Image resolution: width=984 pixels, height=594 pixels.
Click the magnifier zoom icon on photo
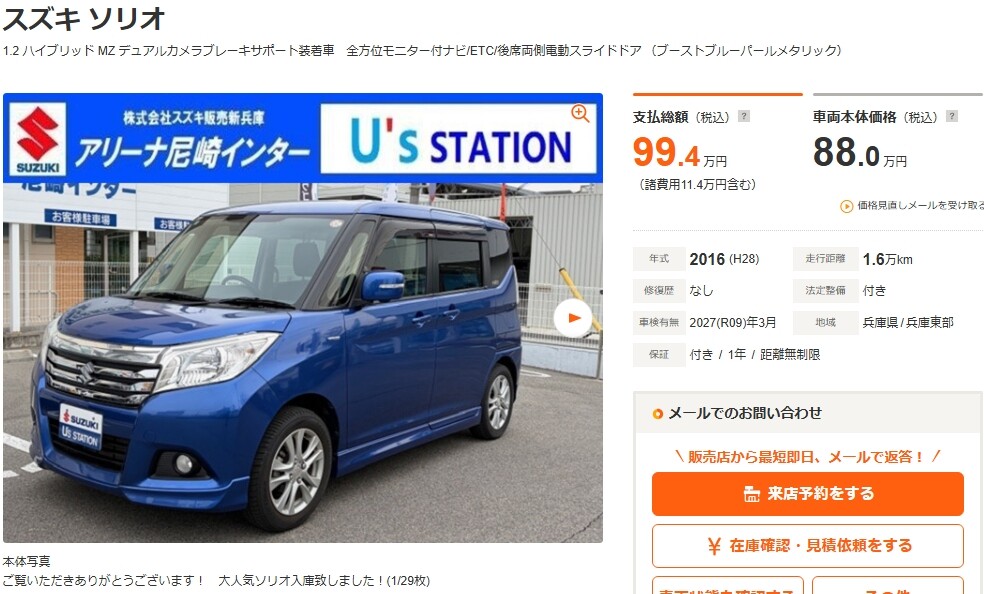click(x=580, y=114)
